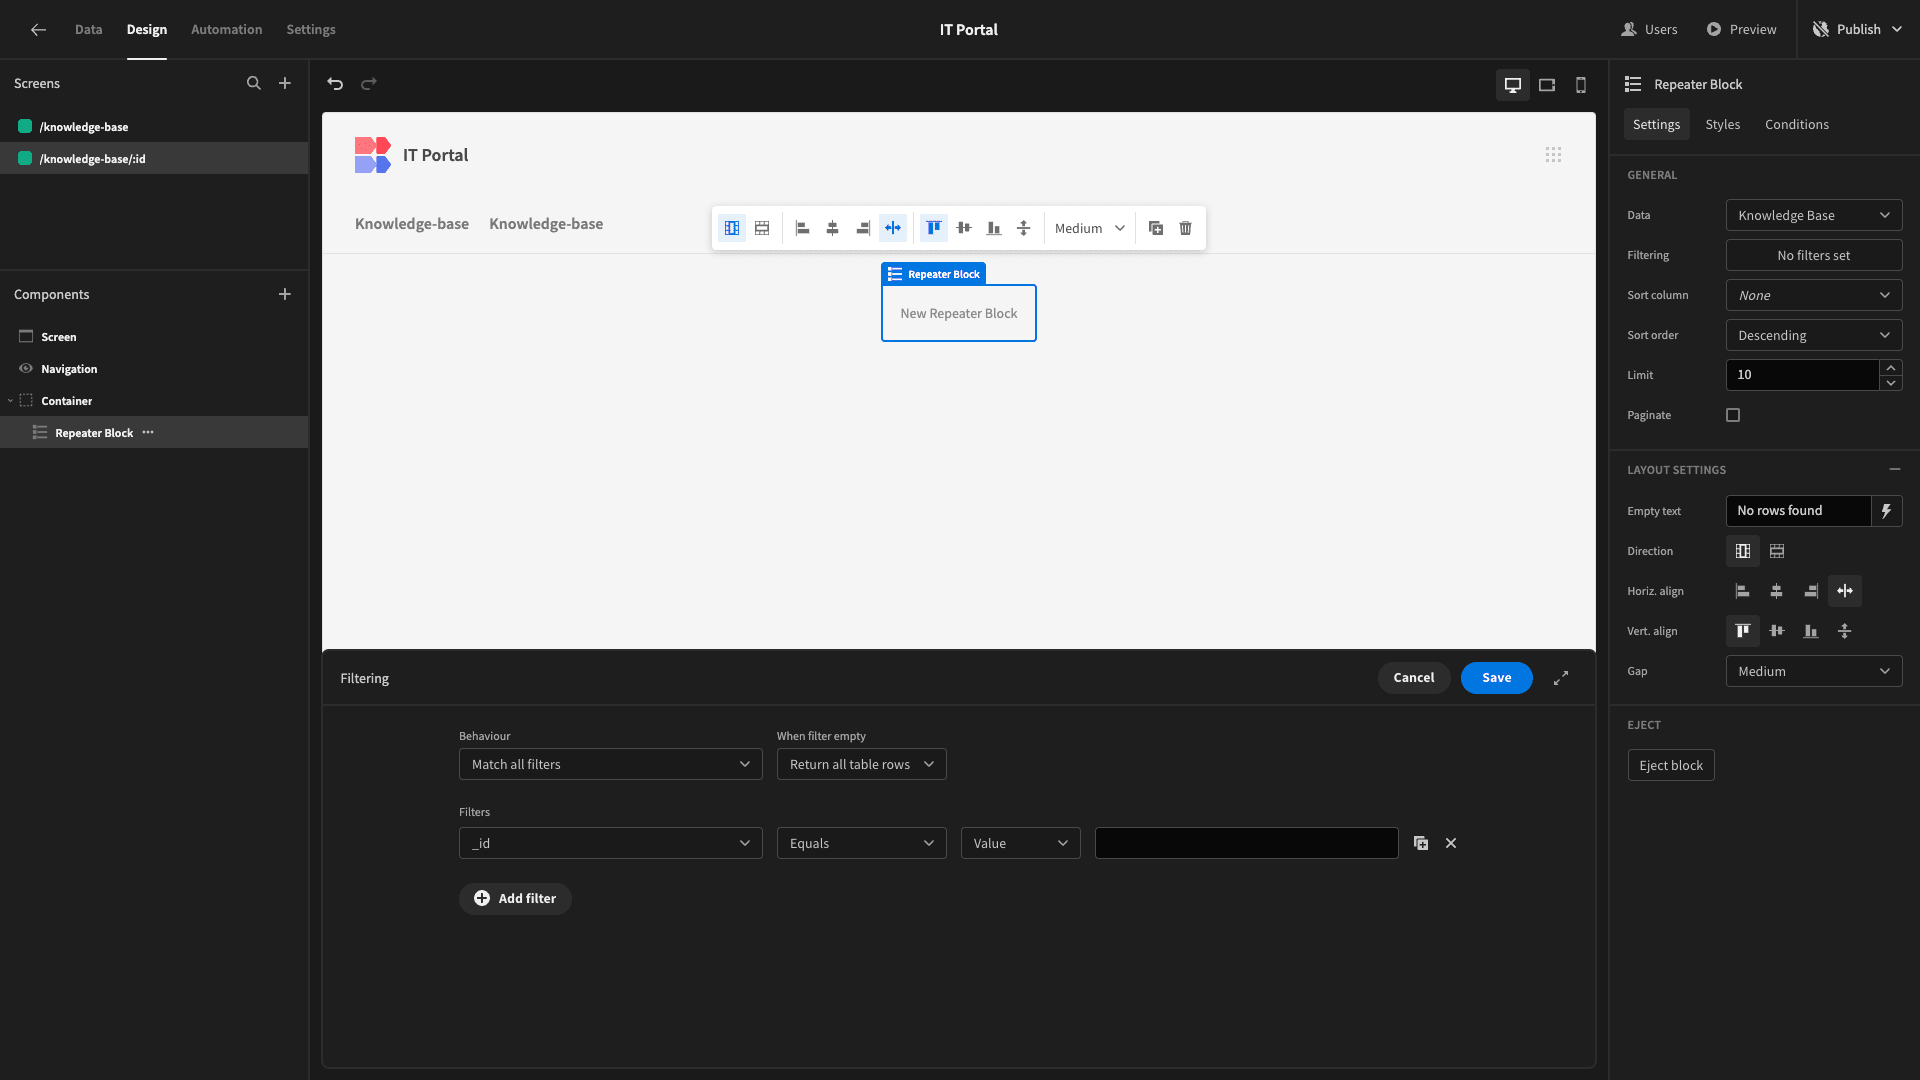This screenshot has width=1920, height=1080.
Task: Search screens with magnifier icon
Action: [x=254, y=84]
